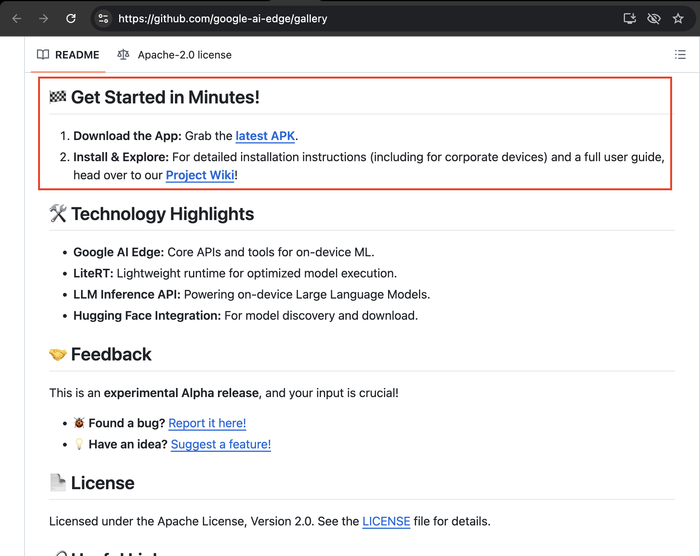Click the scales icon beside Apache-2.0 license
The image size is (700, 556).
(x=123, y=55)
